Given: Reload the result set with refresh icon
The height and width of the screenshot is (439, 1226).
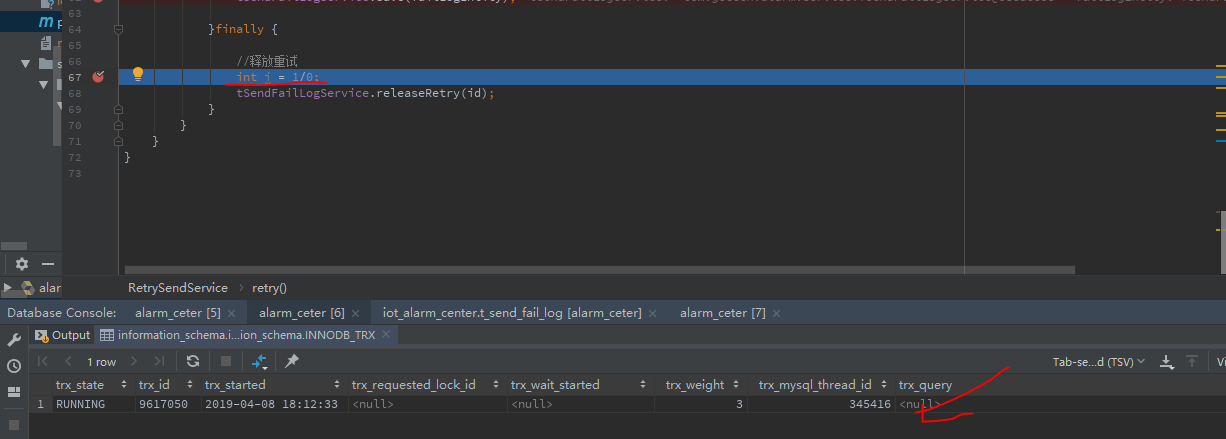Looking at the screenshot, I should pos(193,361).
